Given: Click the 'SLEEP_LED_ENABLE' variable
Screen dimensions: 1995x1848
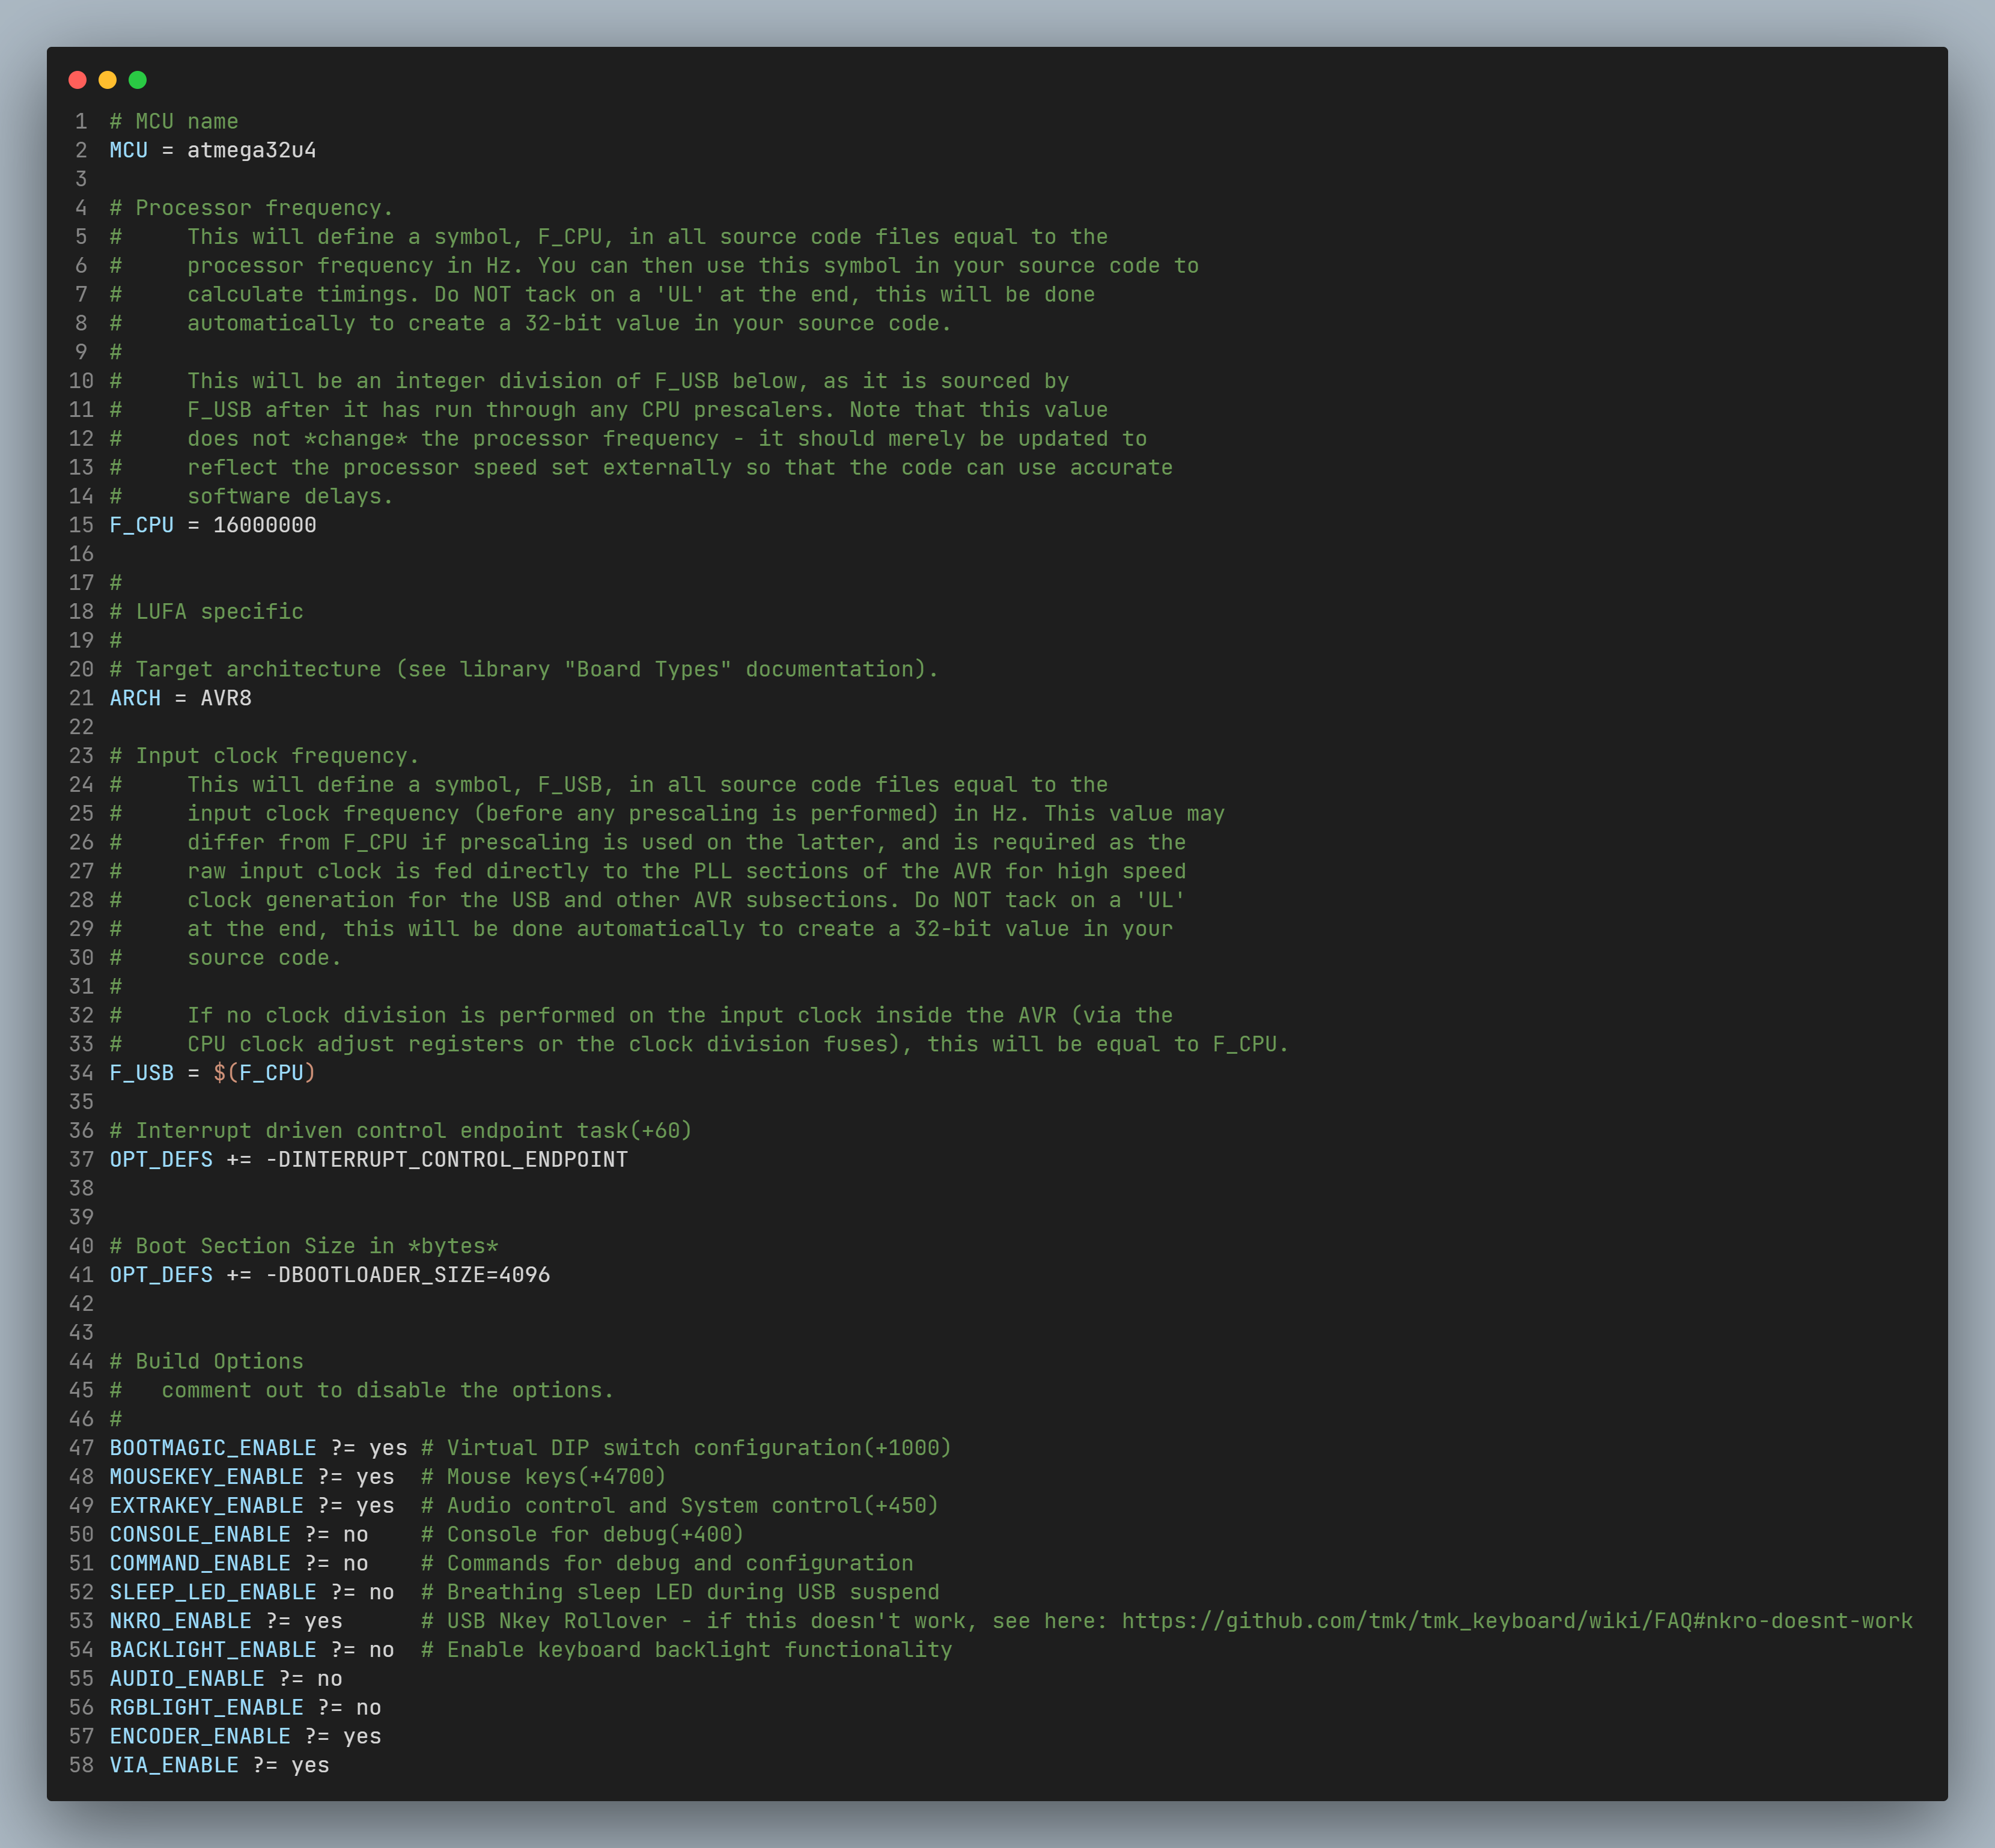Looking at the screenshot, I should 213,1592.
